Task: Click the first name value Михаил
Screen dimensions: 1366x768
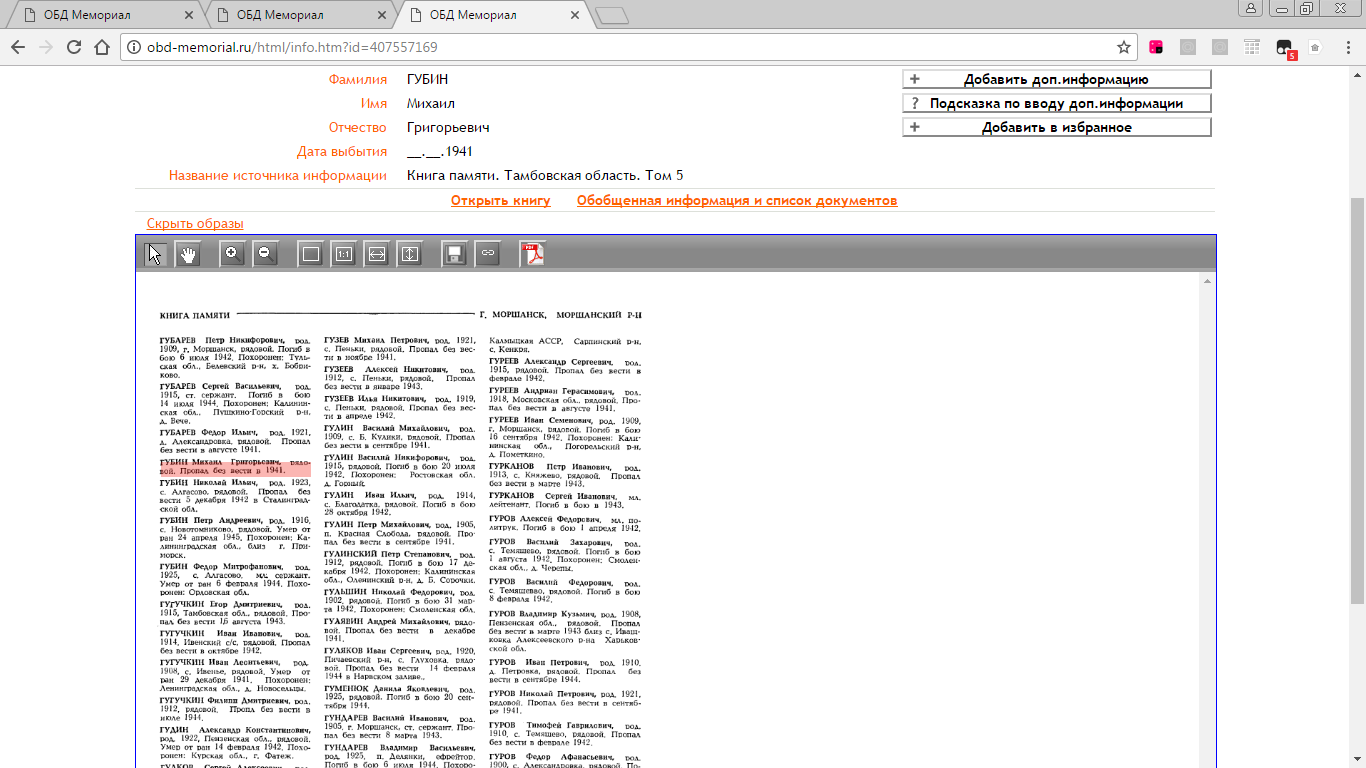Action: (x=431, y=104)
